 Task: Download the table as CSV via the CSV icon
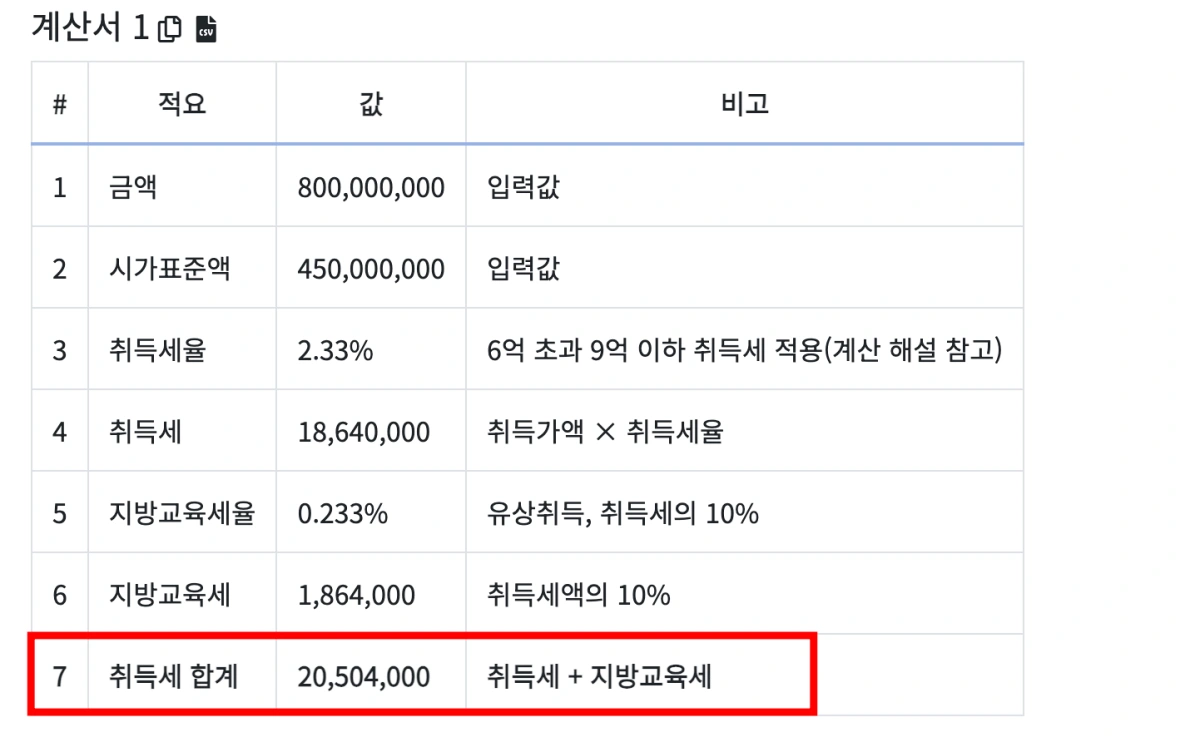pos(204,27)
